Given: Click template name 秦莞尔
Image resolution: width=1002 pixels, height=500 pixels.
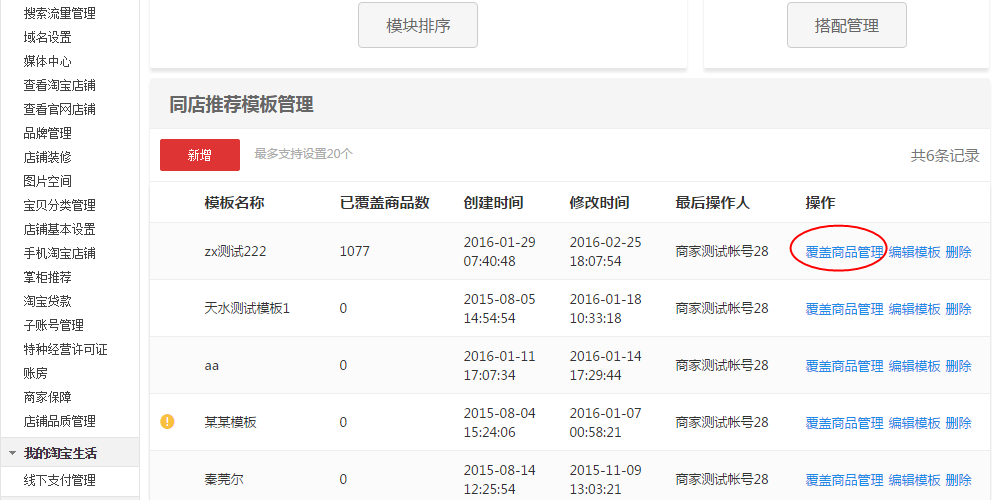Looking at the screenshot, I should tap(224, 479).
